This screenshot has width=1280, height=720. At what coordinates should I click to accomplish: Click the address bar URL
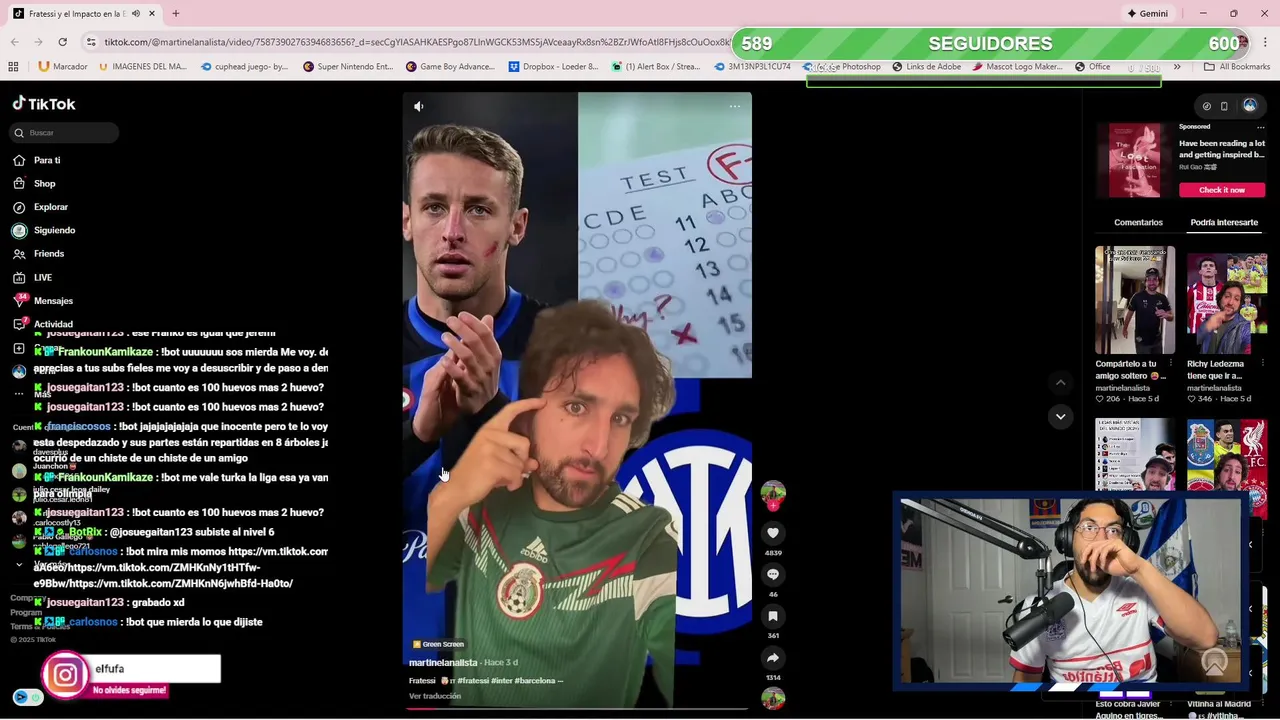416,42
